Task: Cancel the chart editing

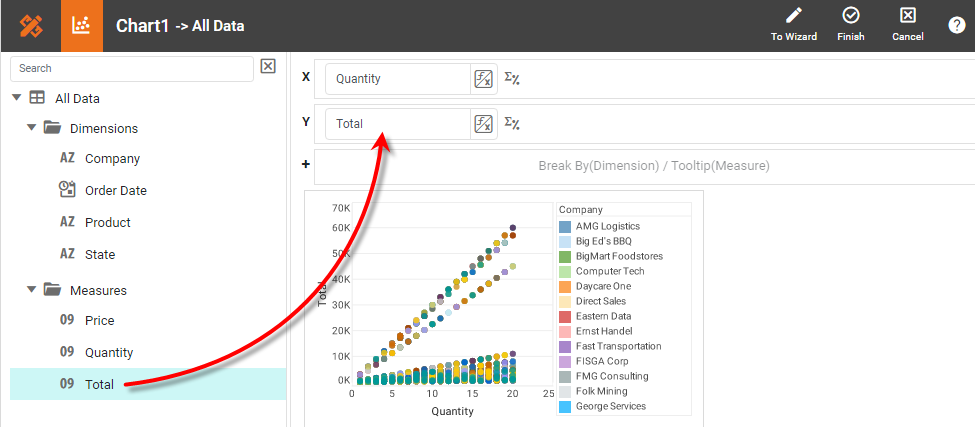Action: pos(907,25)
